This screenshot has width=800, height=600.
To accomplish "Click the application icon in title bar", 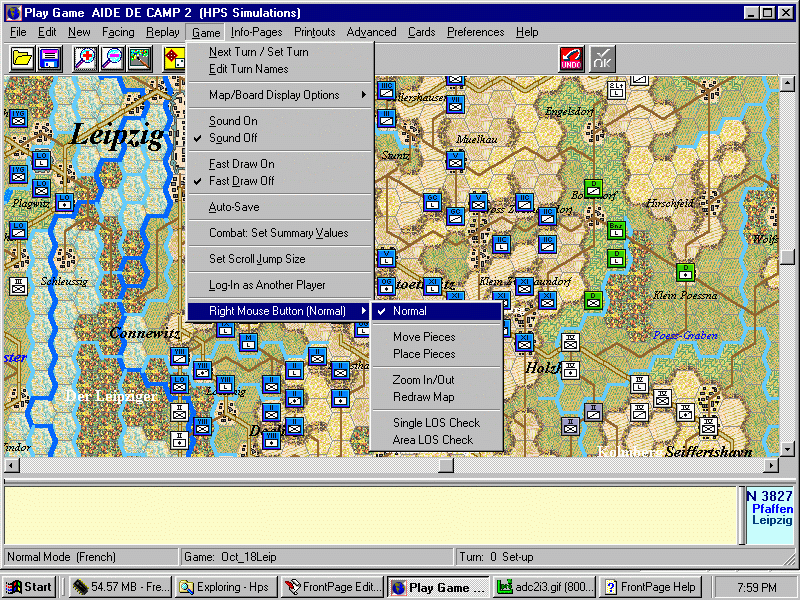I will point(12,12).
